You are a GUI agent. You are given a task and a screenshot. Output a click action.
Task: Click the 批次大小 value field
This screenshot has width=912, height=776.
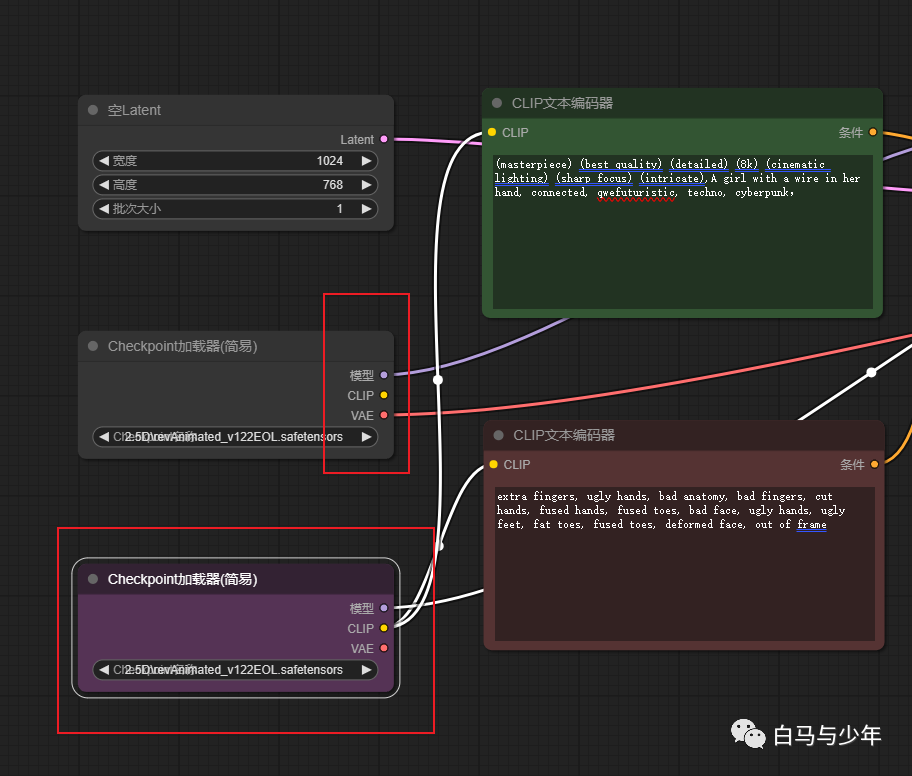point(235,209)
